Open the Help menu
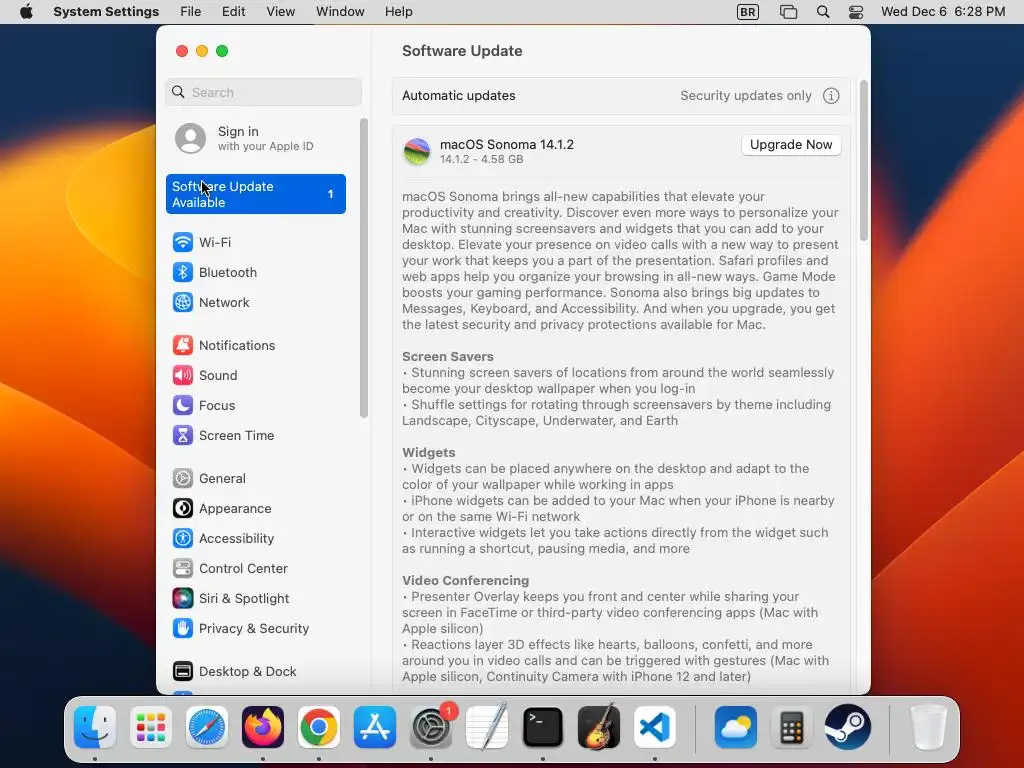The height and width of the screenshot is (768, 1024). pos(398,12)
